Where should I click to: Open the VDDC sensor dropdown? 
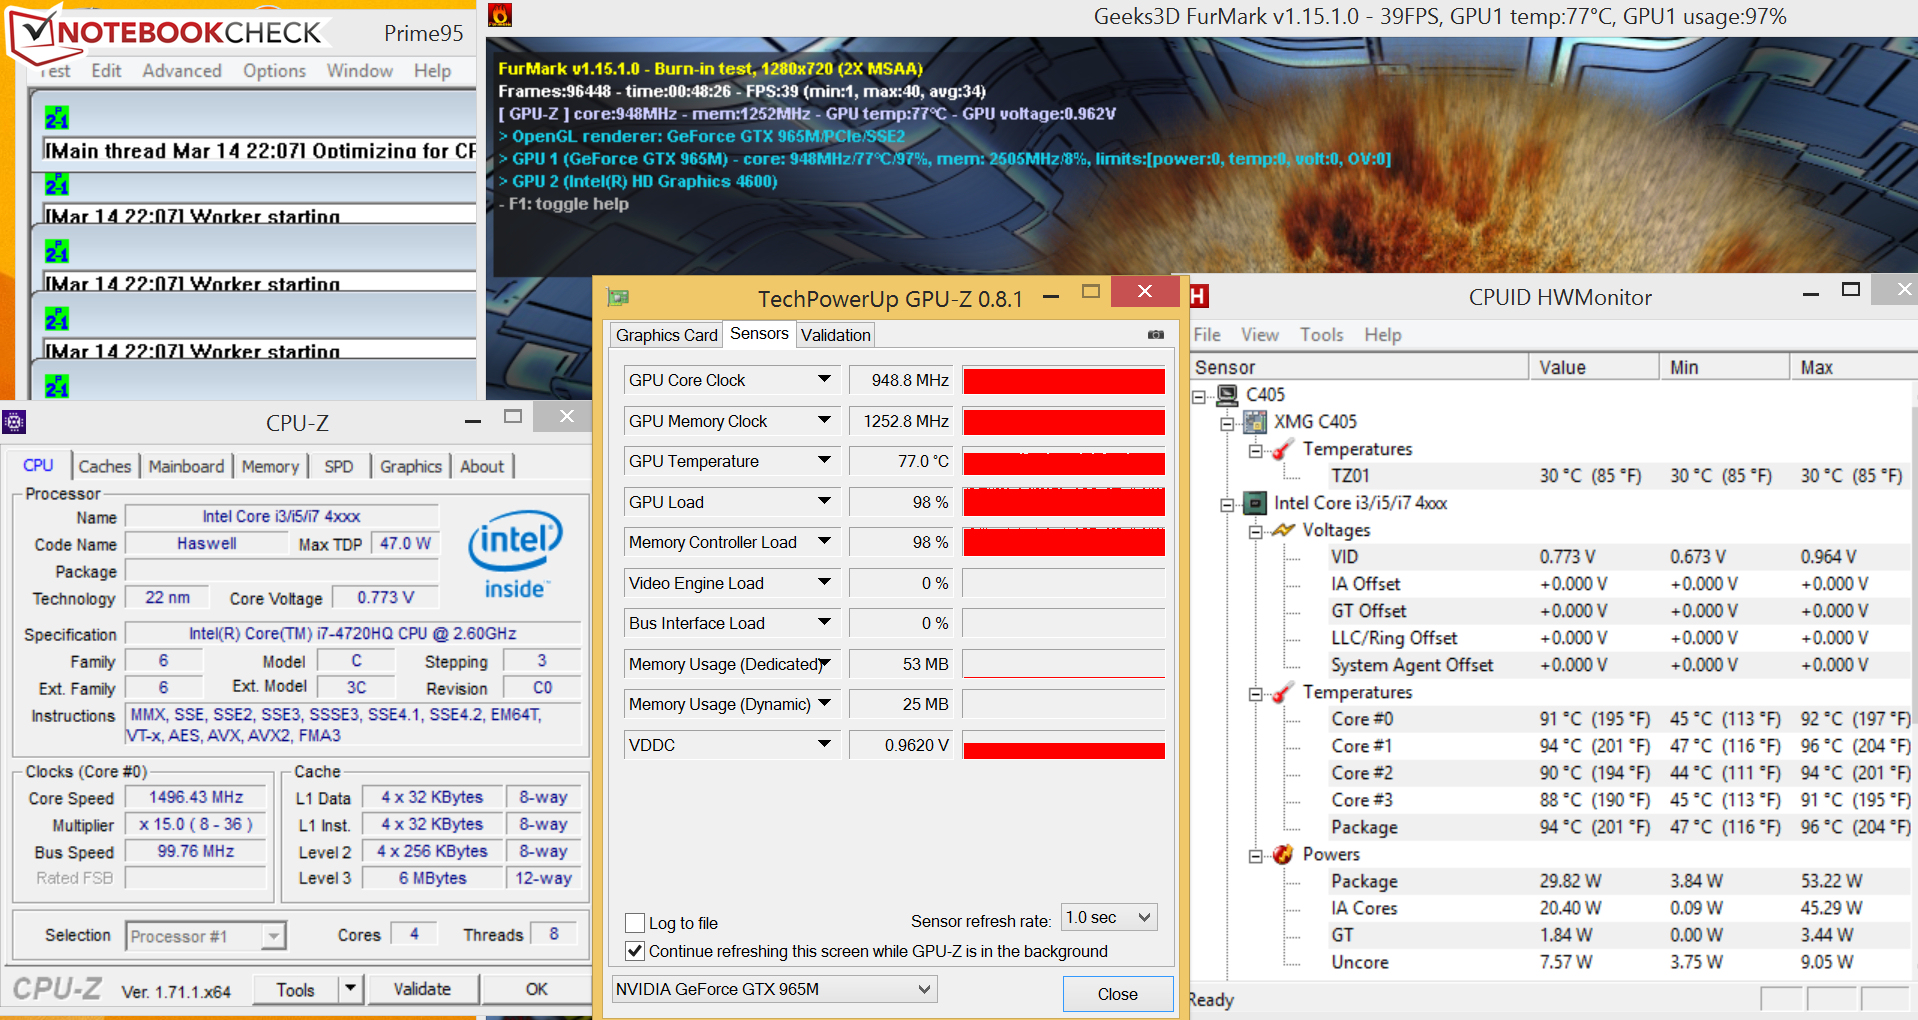(x=824, y=745)
